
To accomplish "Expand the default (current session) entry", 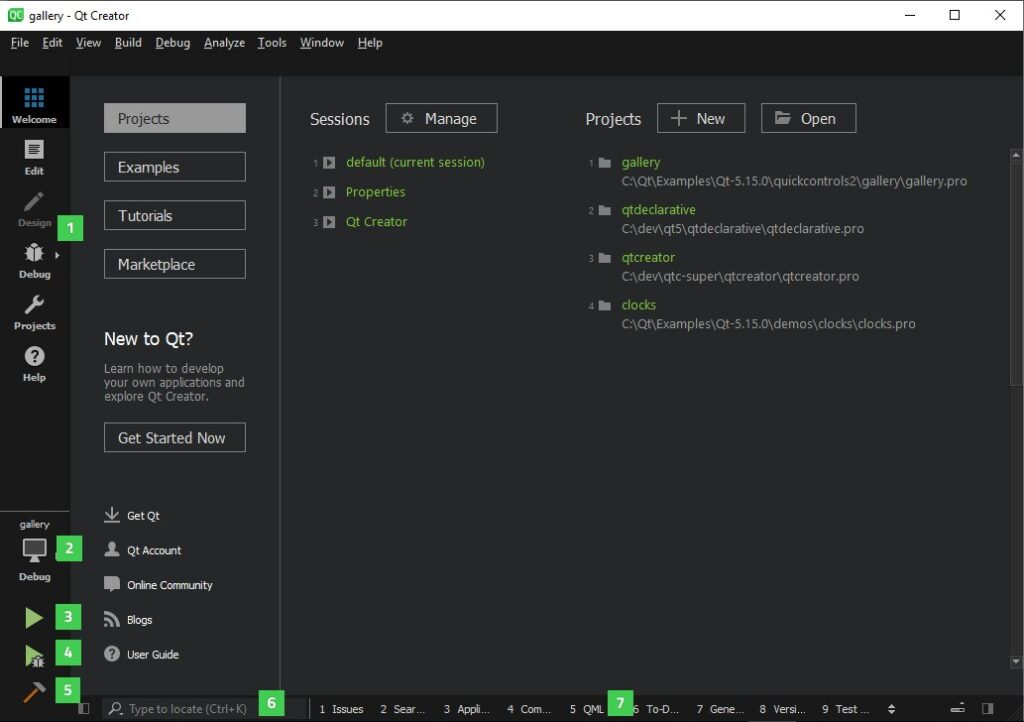I will click(330, 161).
